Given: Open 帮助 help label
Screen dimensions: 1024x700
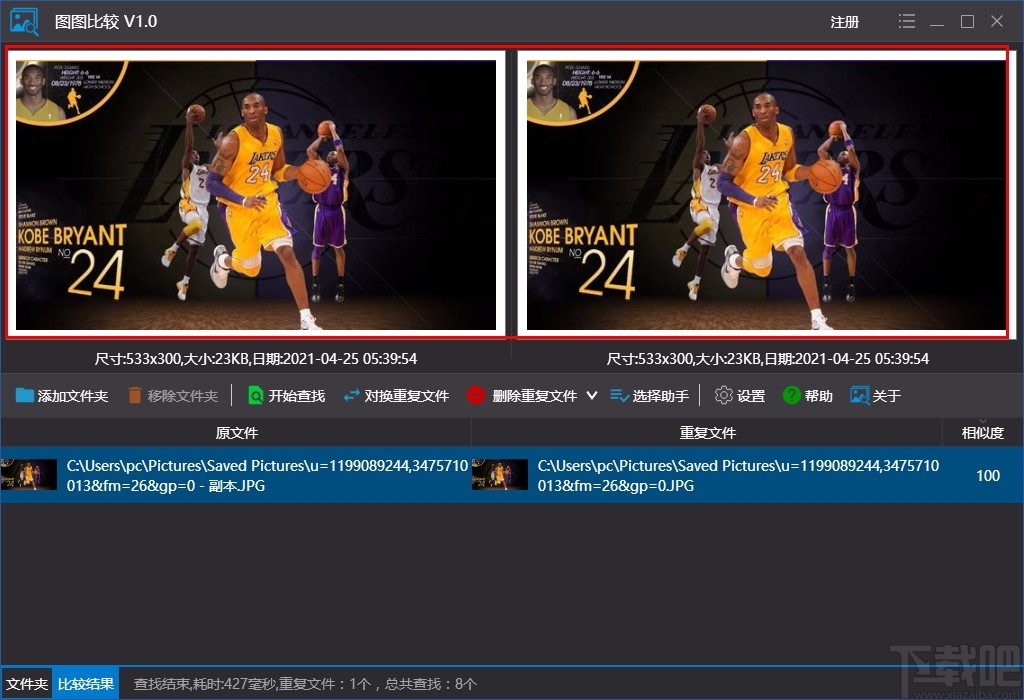Looking at the screenshot, I should (x=818, y=396).
